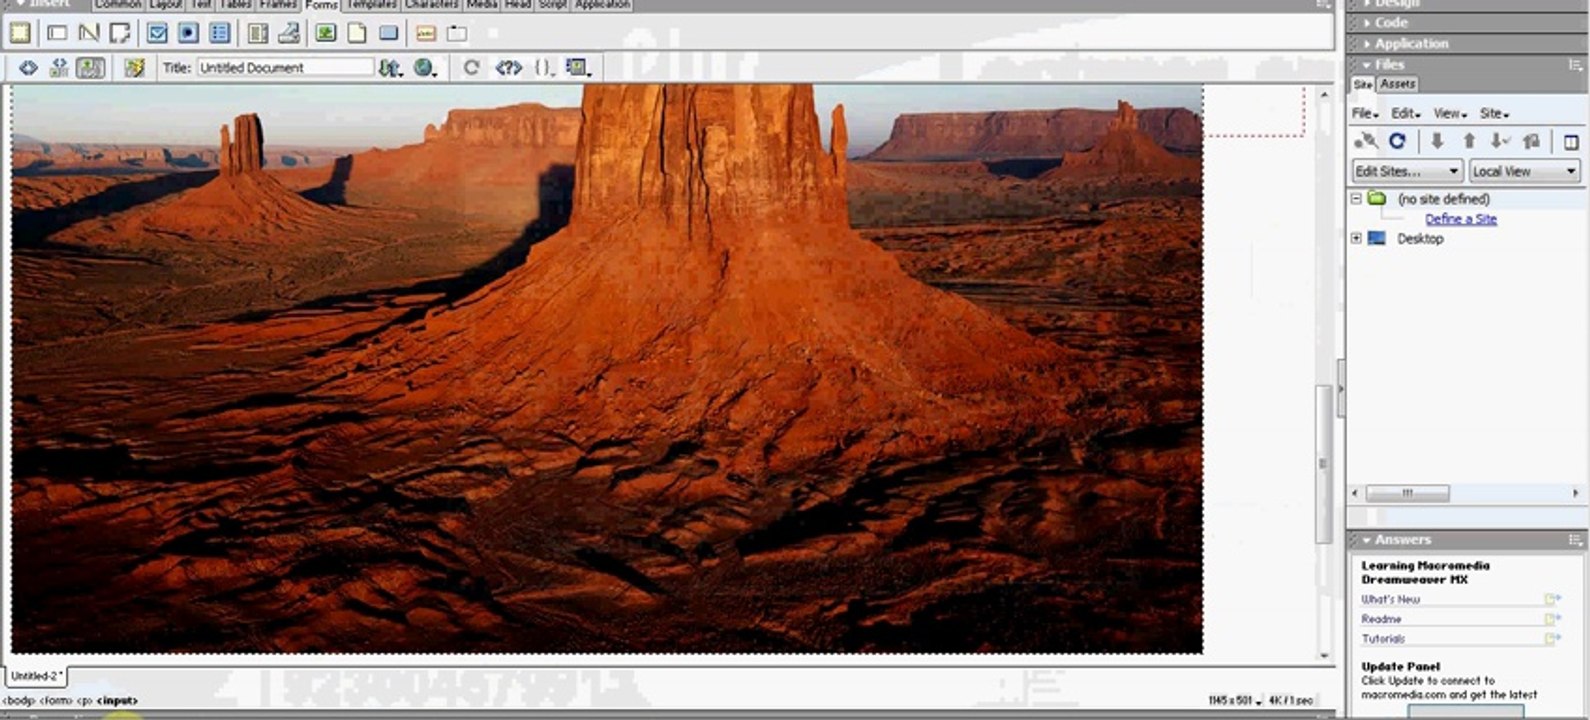Open the Edit Sites dropdown
This screenshot has width=1590, height=720.
point(1407,171)
